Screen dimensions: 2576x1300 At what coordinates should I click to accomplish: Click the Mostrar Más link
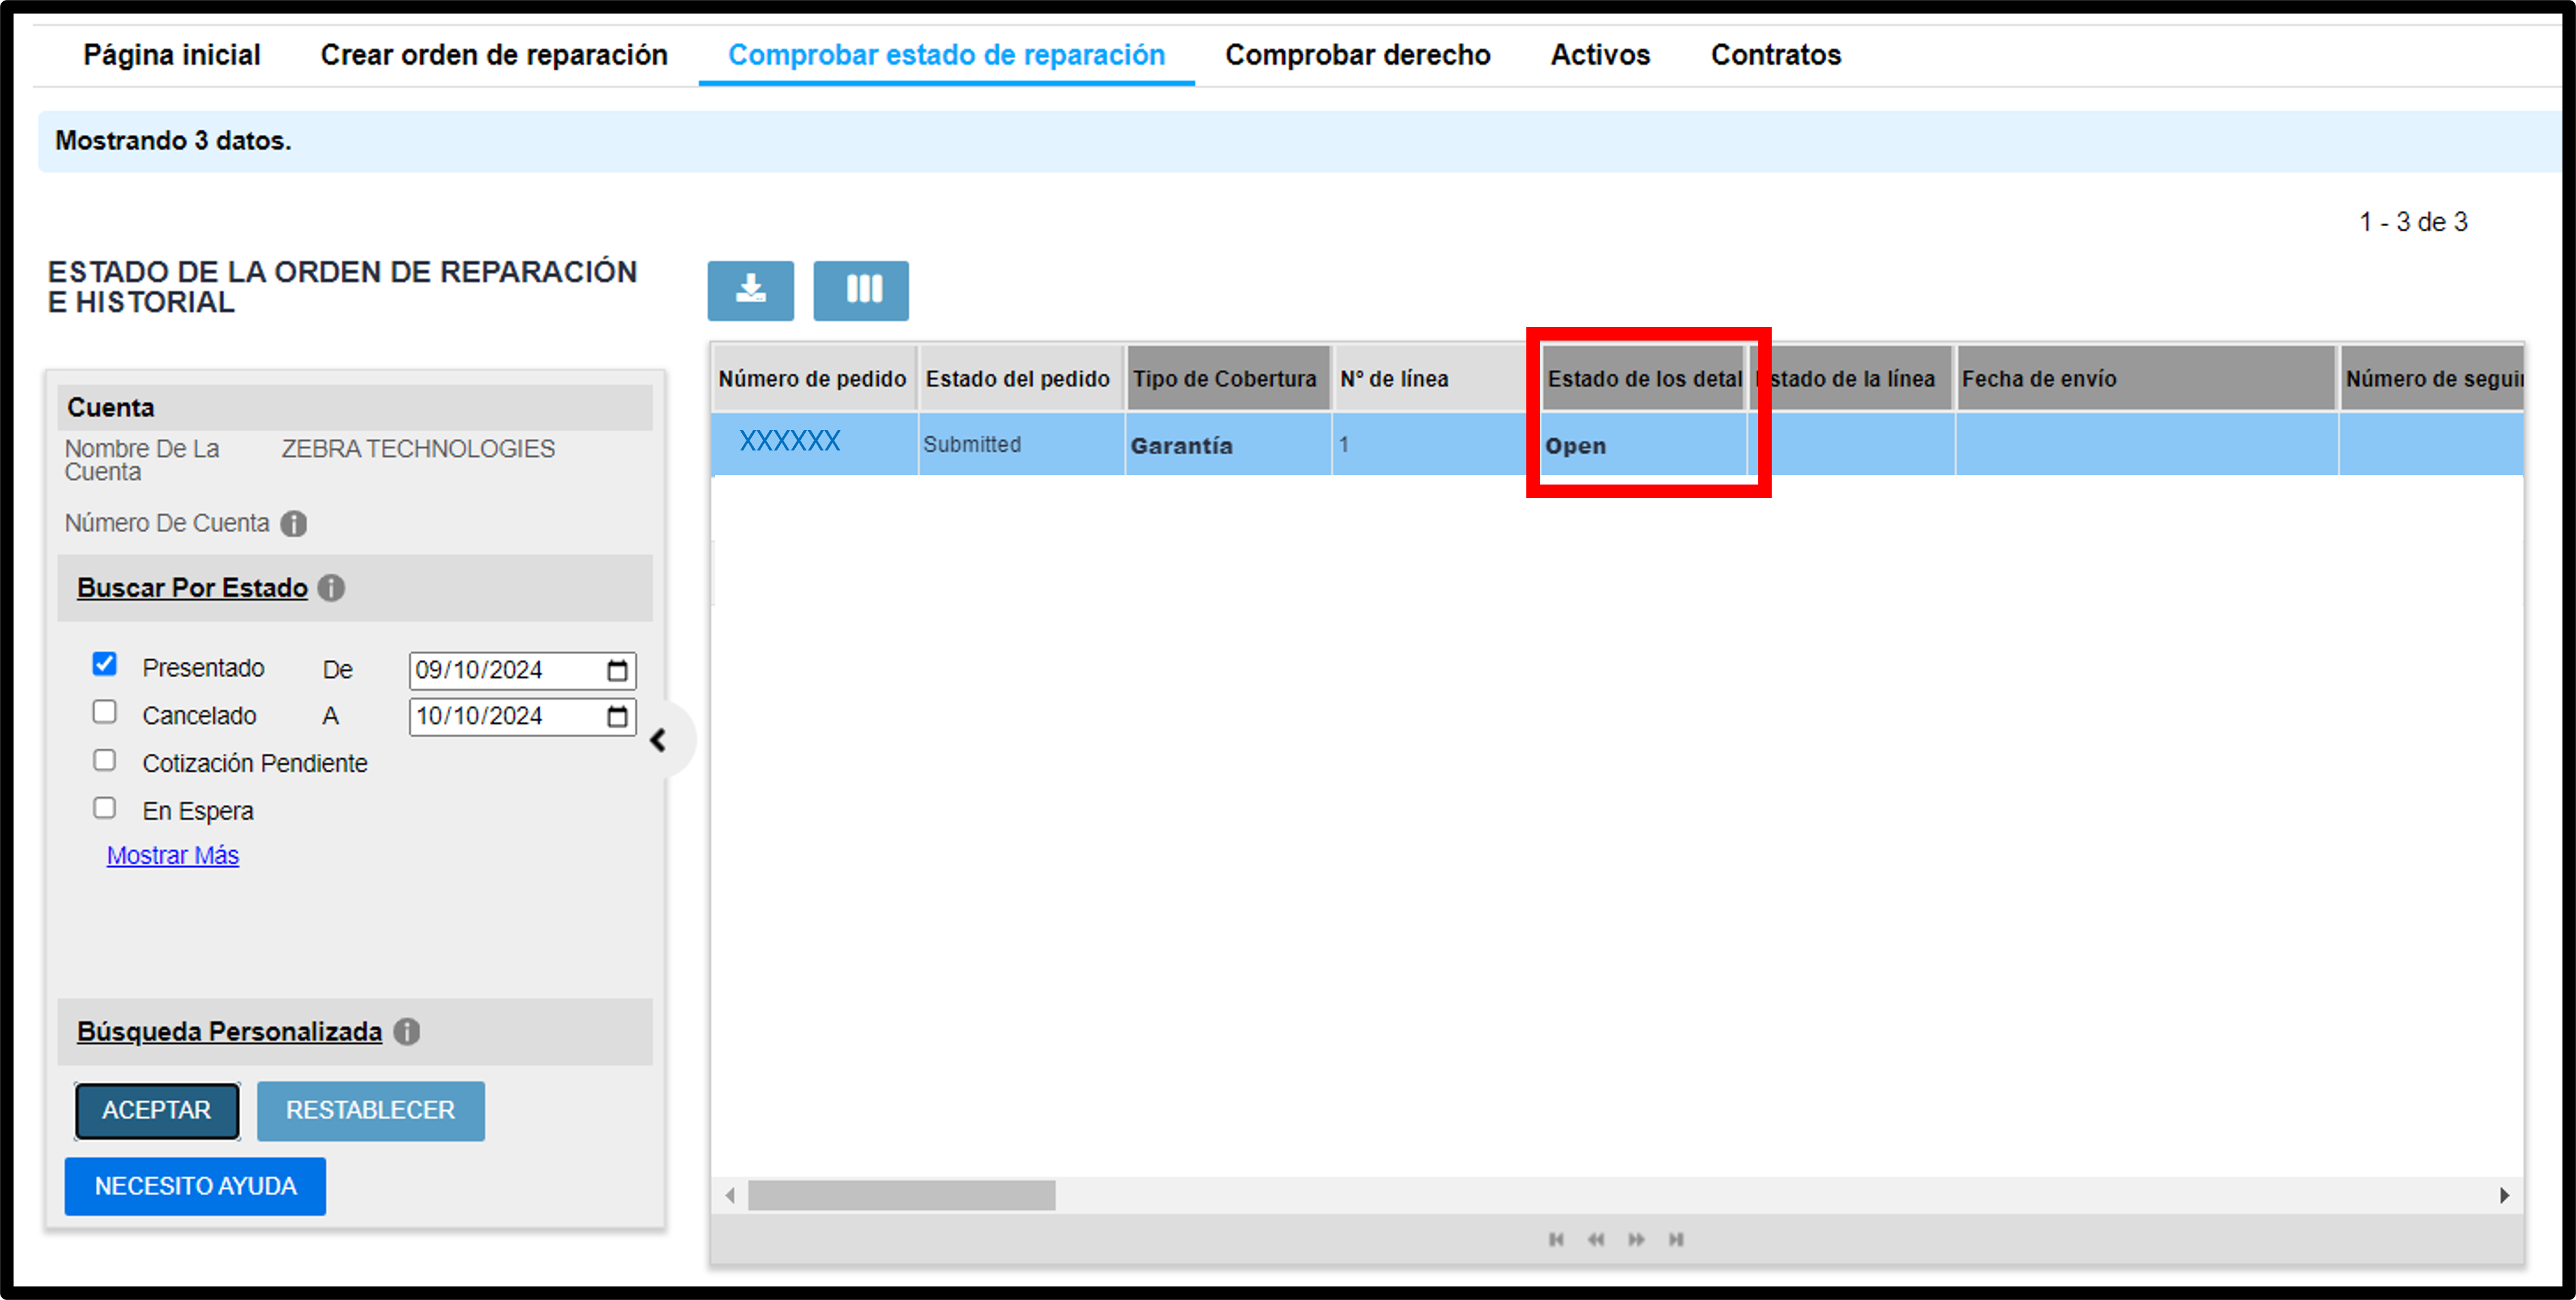pyautogui.click(x=173, y=855)
